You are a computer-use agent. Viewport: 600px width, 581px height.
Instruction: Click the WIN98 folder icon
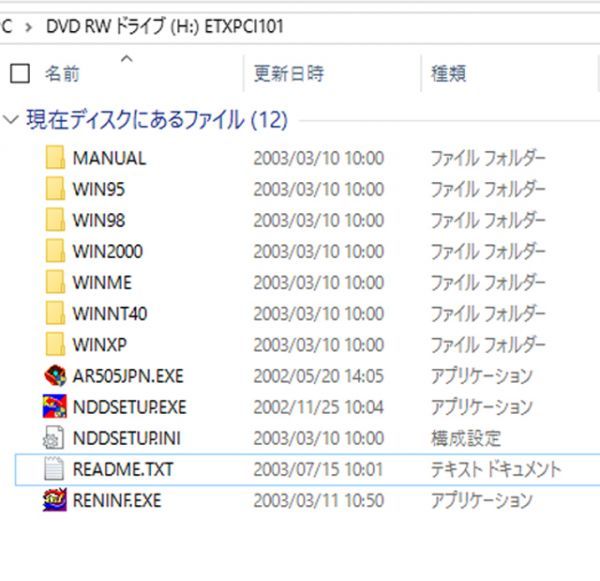55,220
